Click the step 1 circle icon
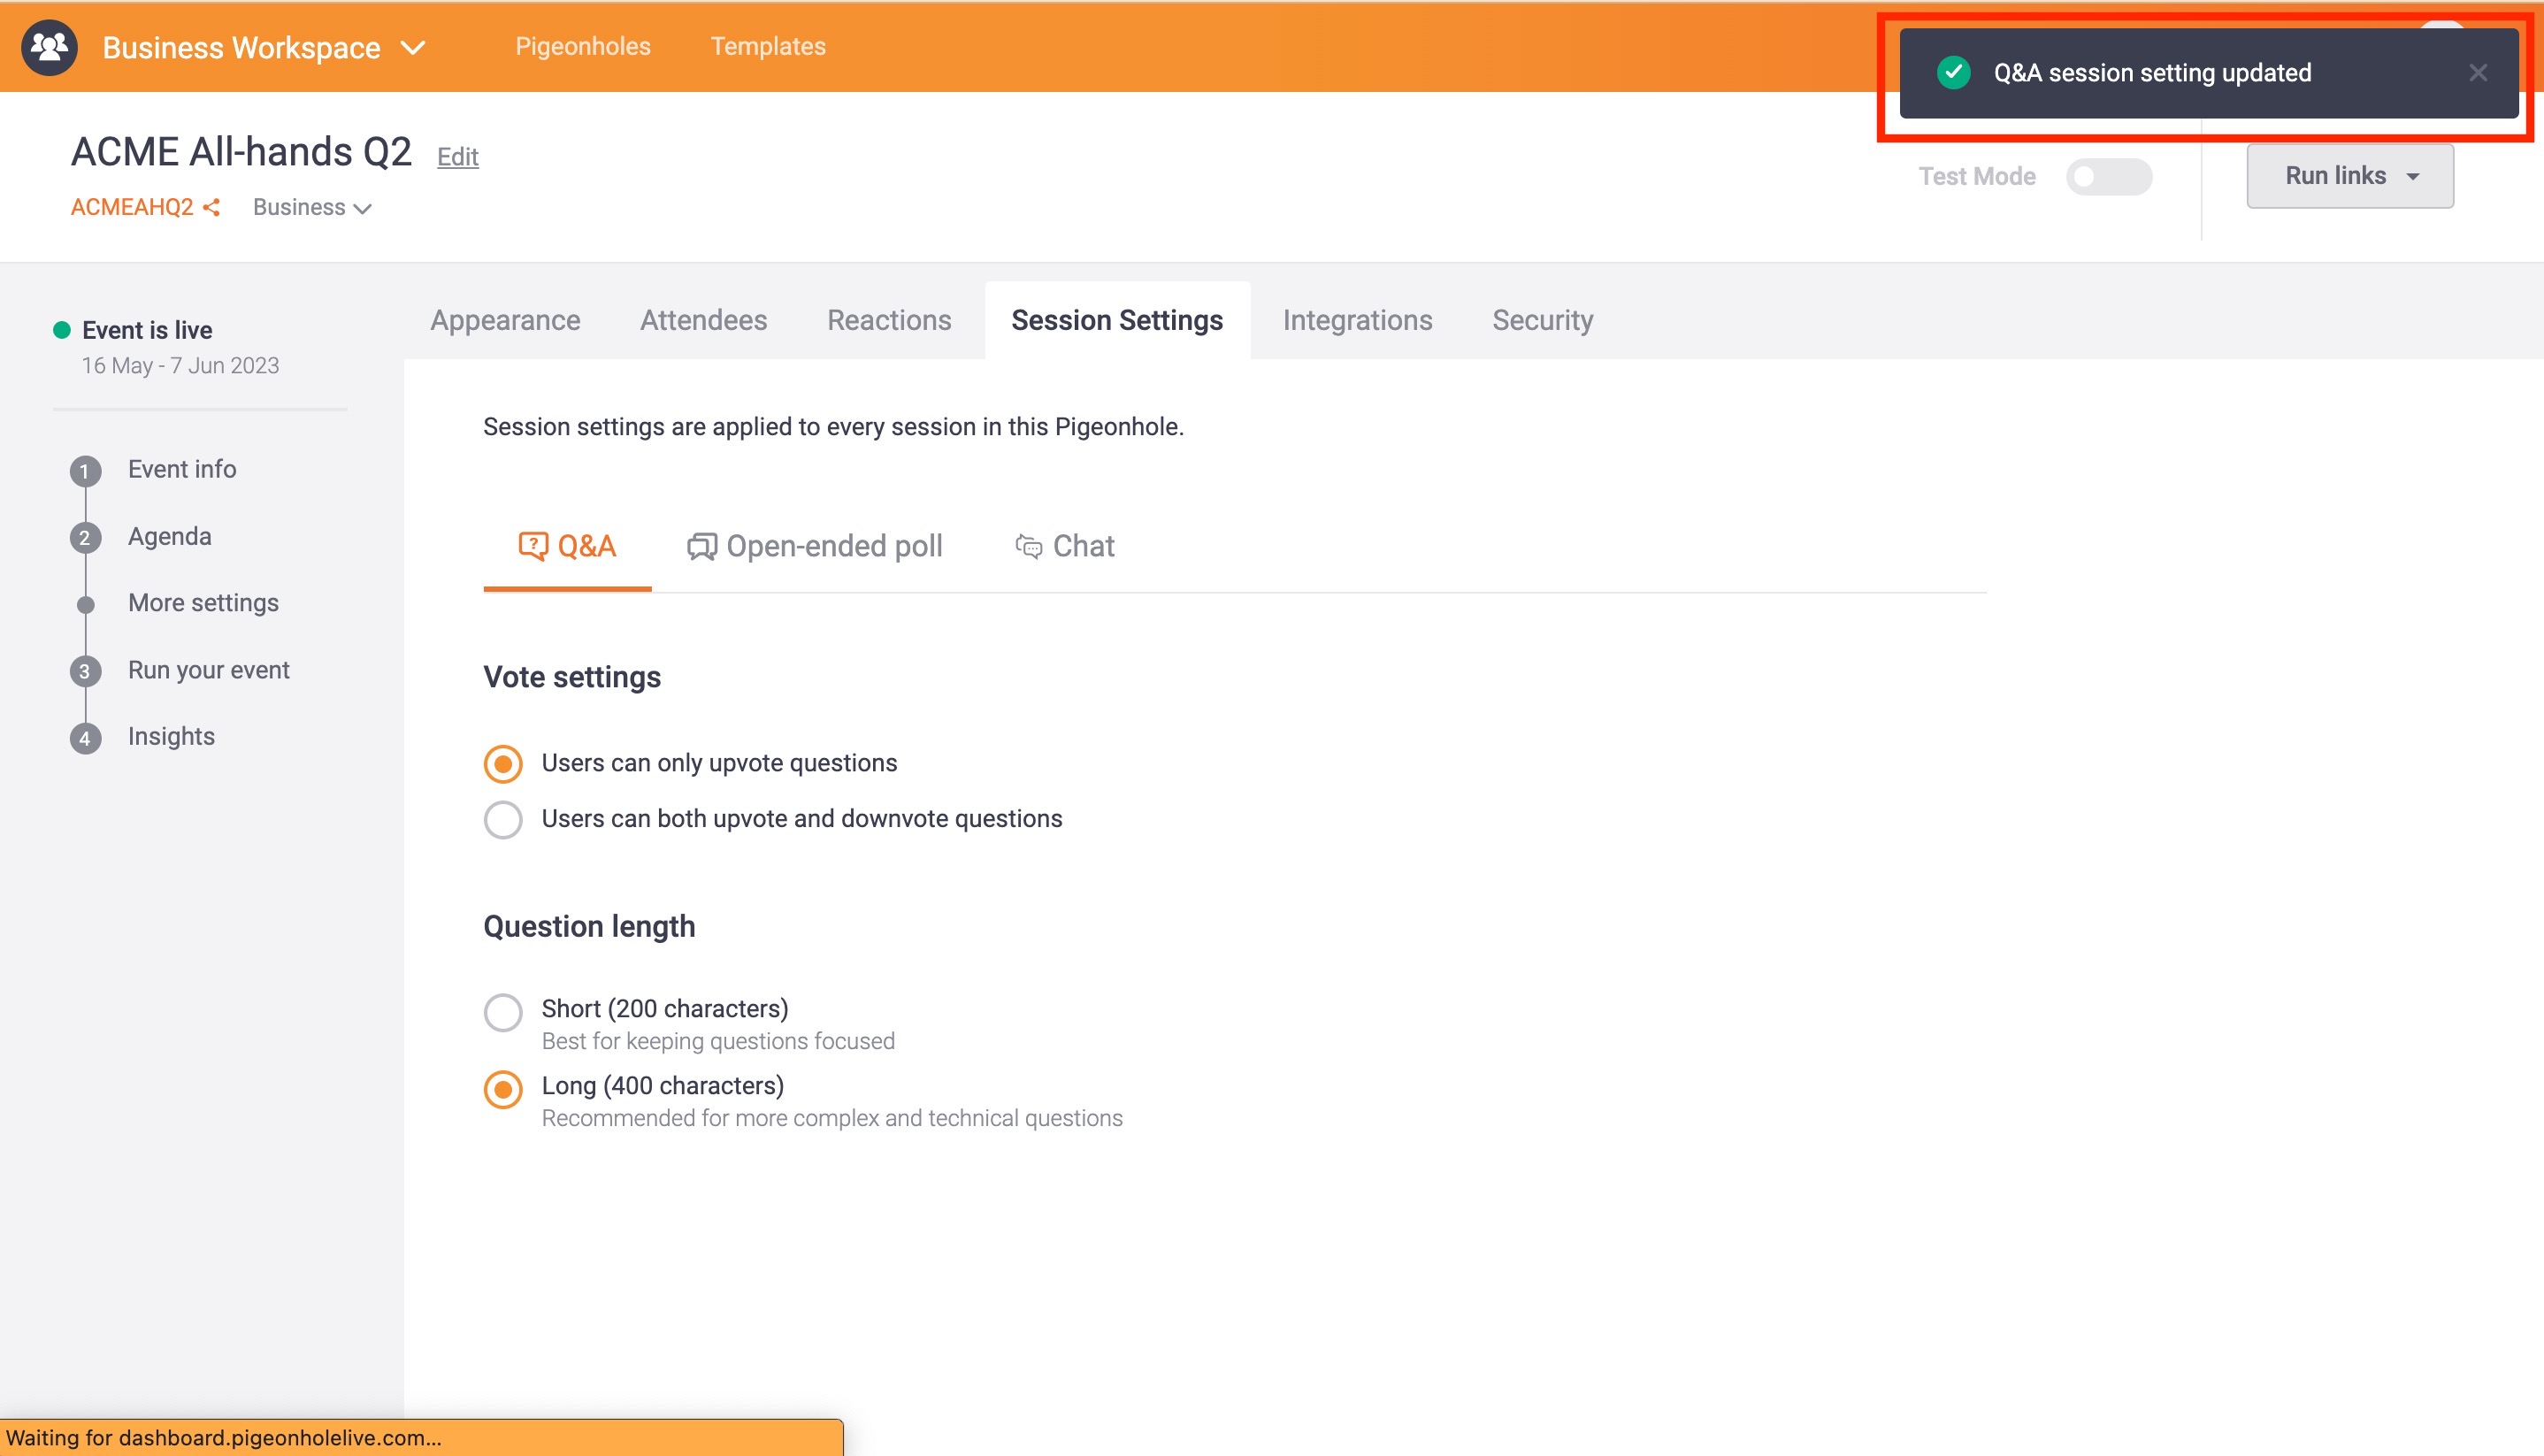The height and width of the screenshot is (1456, 2544). (85, 471)
